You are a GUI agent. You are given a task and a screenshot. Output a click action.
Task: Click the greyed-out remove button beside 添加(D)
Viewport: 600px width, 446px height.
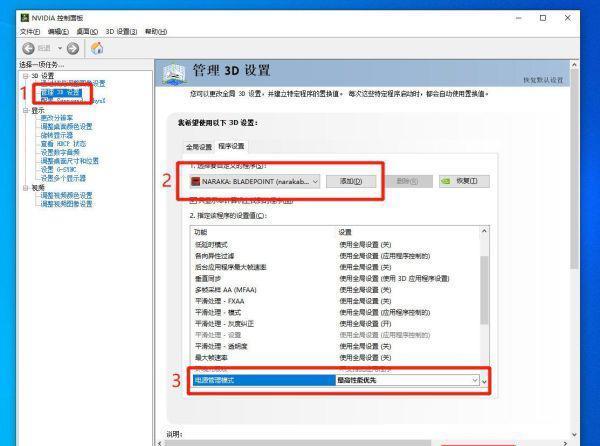(x=407, y=181)
